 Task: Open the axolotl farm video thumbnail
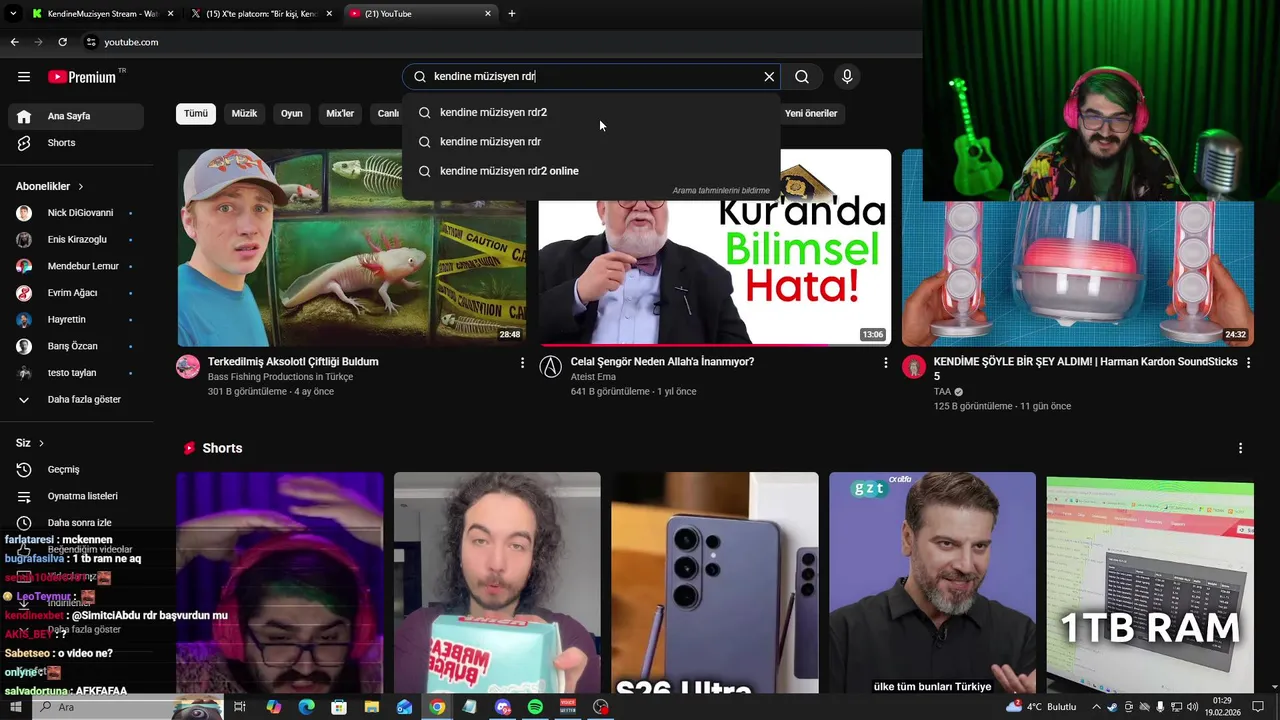(x=352, y=248)
